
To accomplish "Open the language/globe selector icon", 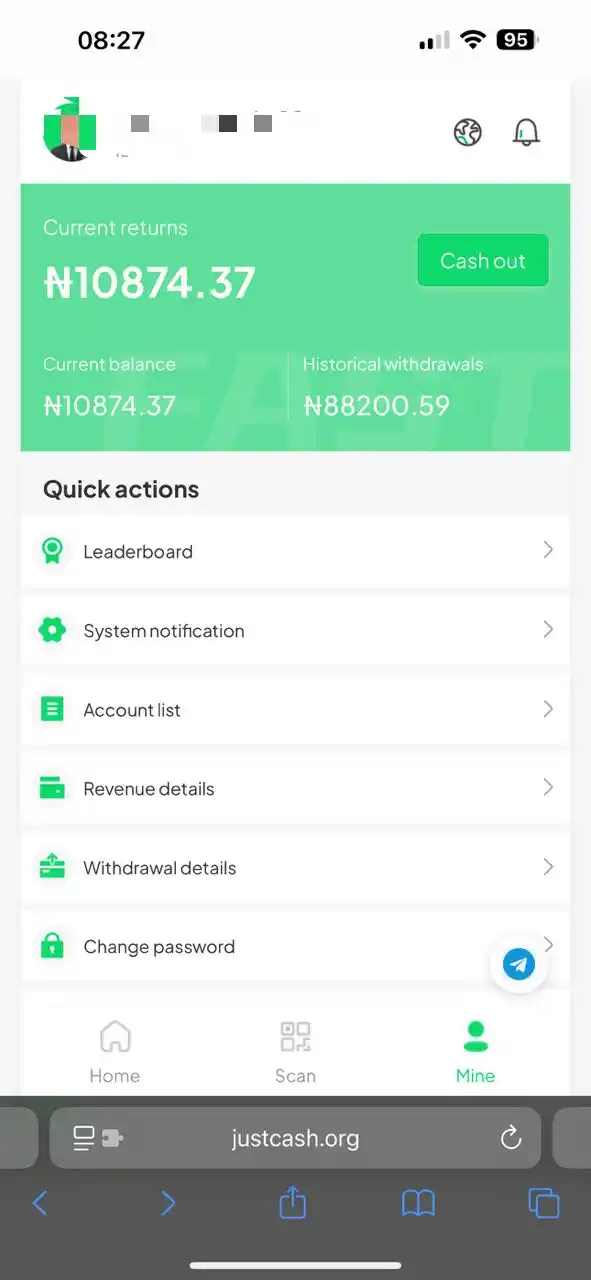I will (x=467, y=131).
